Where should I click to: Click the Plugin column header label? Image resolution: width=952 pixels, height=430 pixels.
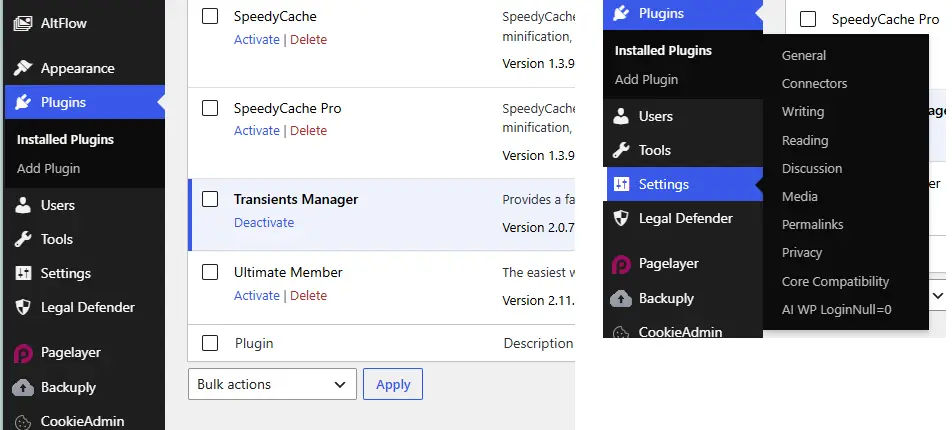(x=254, y=344)
